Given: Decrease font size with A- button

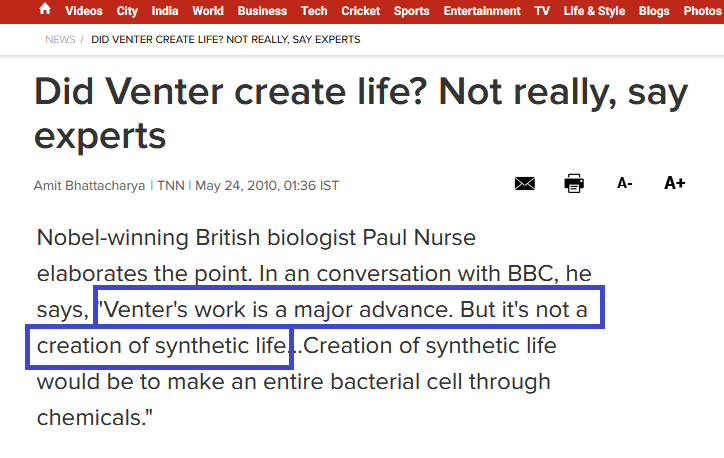Looking at the screenshot, I should point(625,184).
